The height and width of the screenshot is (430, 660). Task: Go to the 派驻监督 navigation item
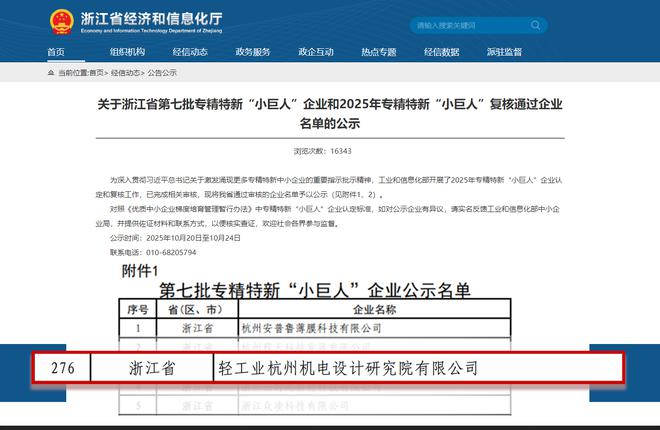[504, 52]
